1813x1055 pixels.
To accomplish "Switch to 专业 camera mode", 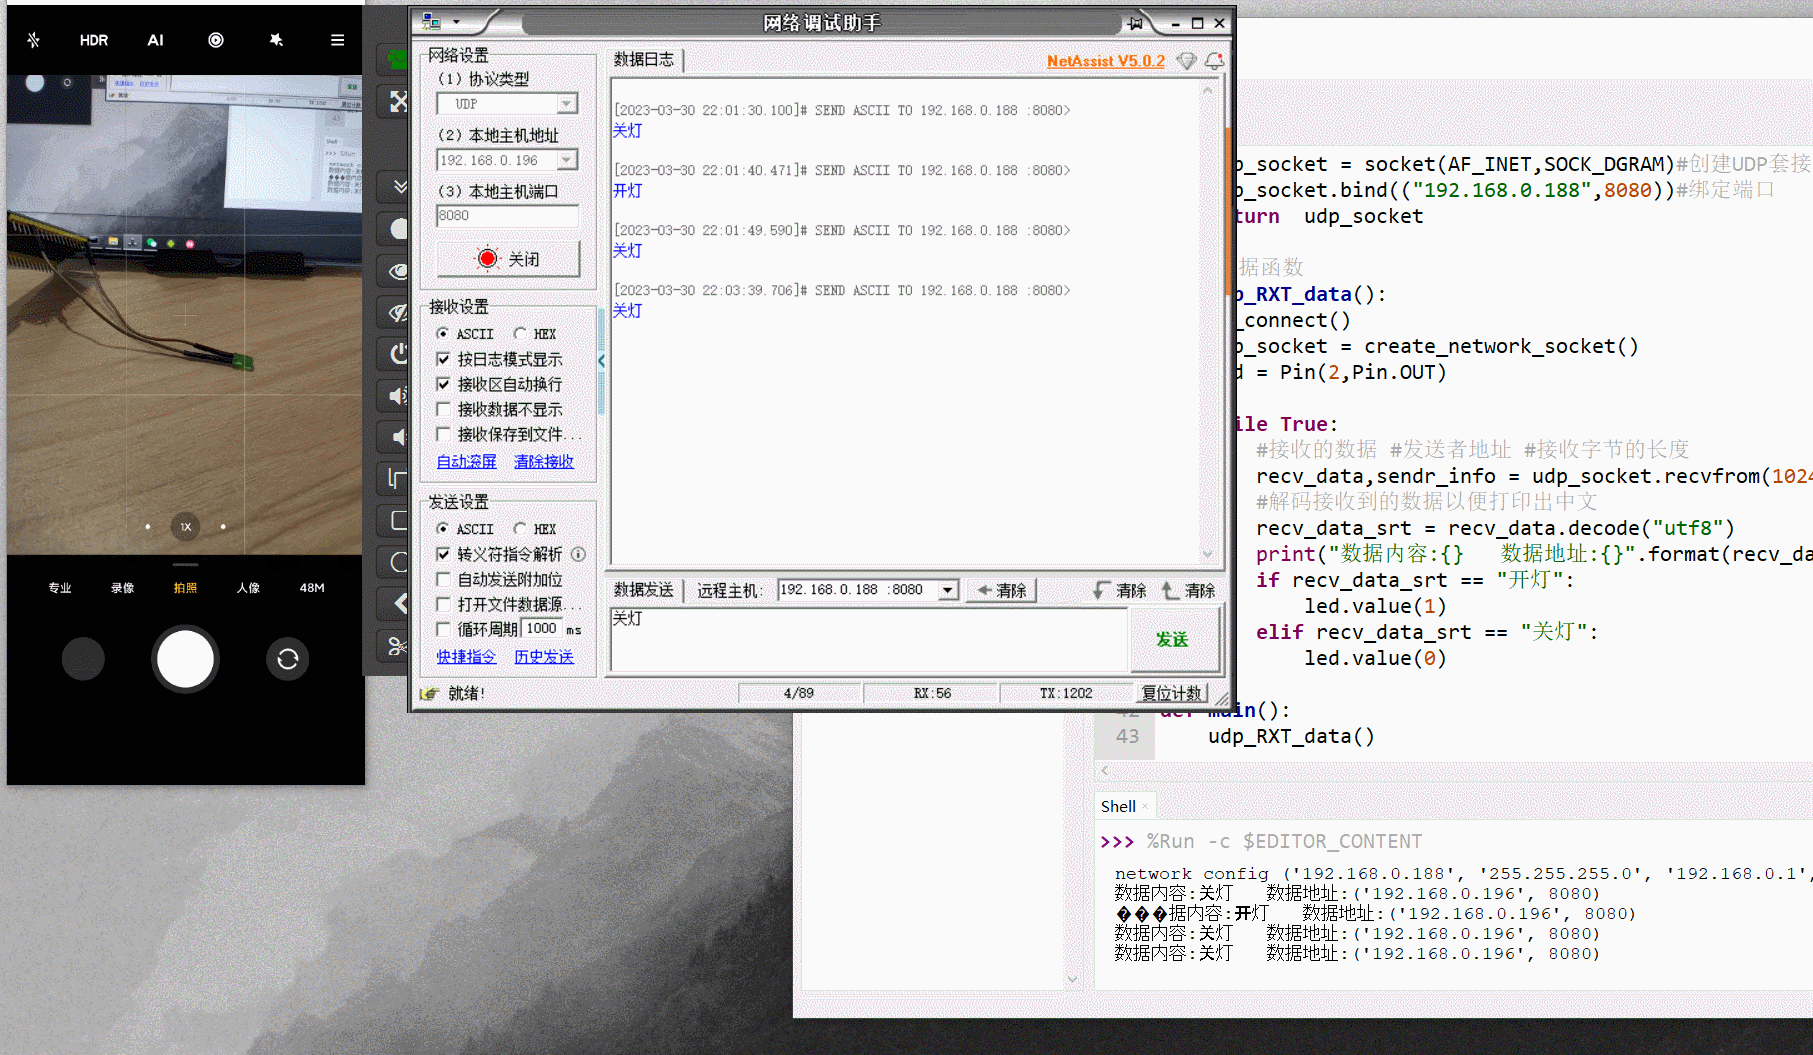I will tap(60, 588).
